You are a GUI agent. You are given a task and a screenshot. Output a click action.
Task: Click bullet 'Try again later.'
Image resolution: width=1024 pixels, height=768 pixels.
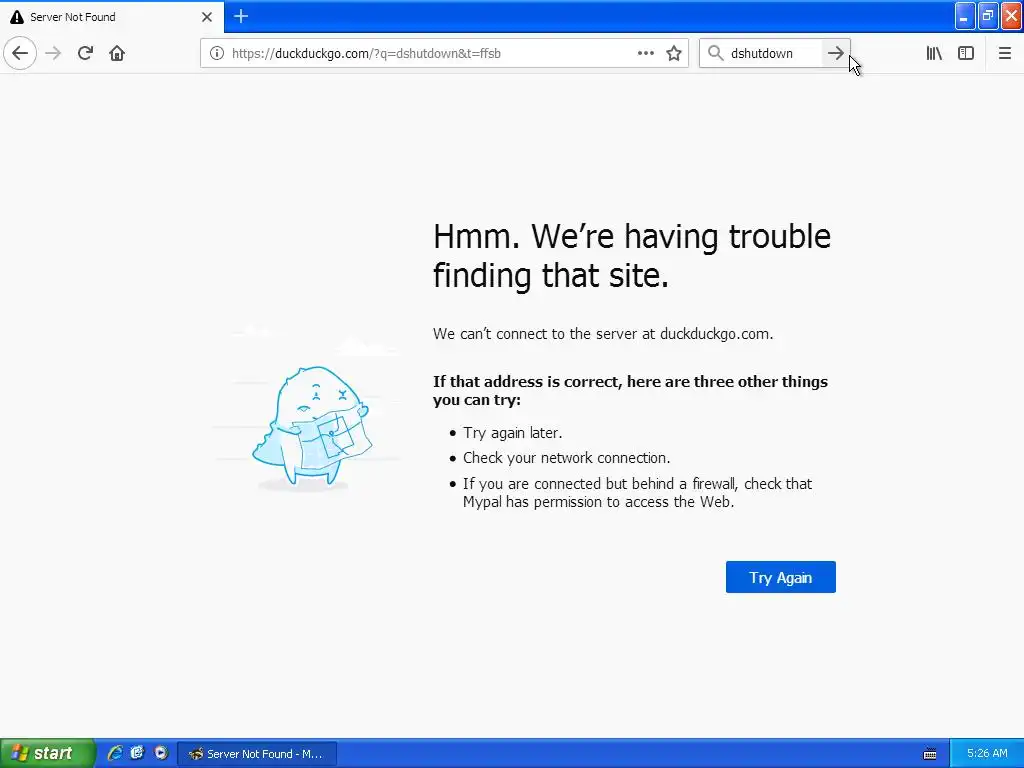pyautogui.click(x=513, y=433)
